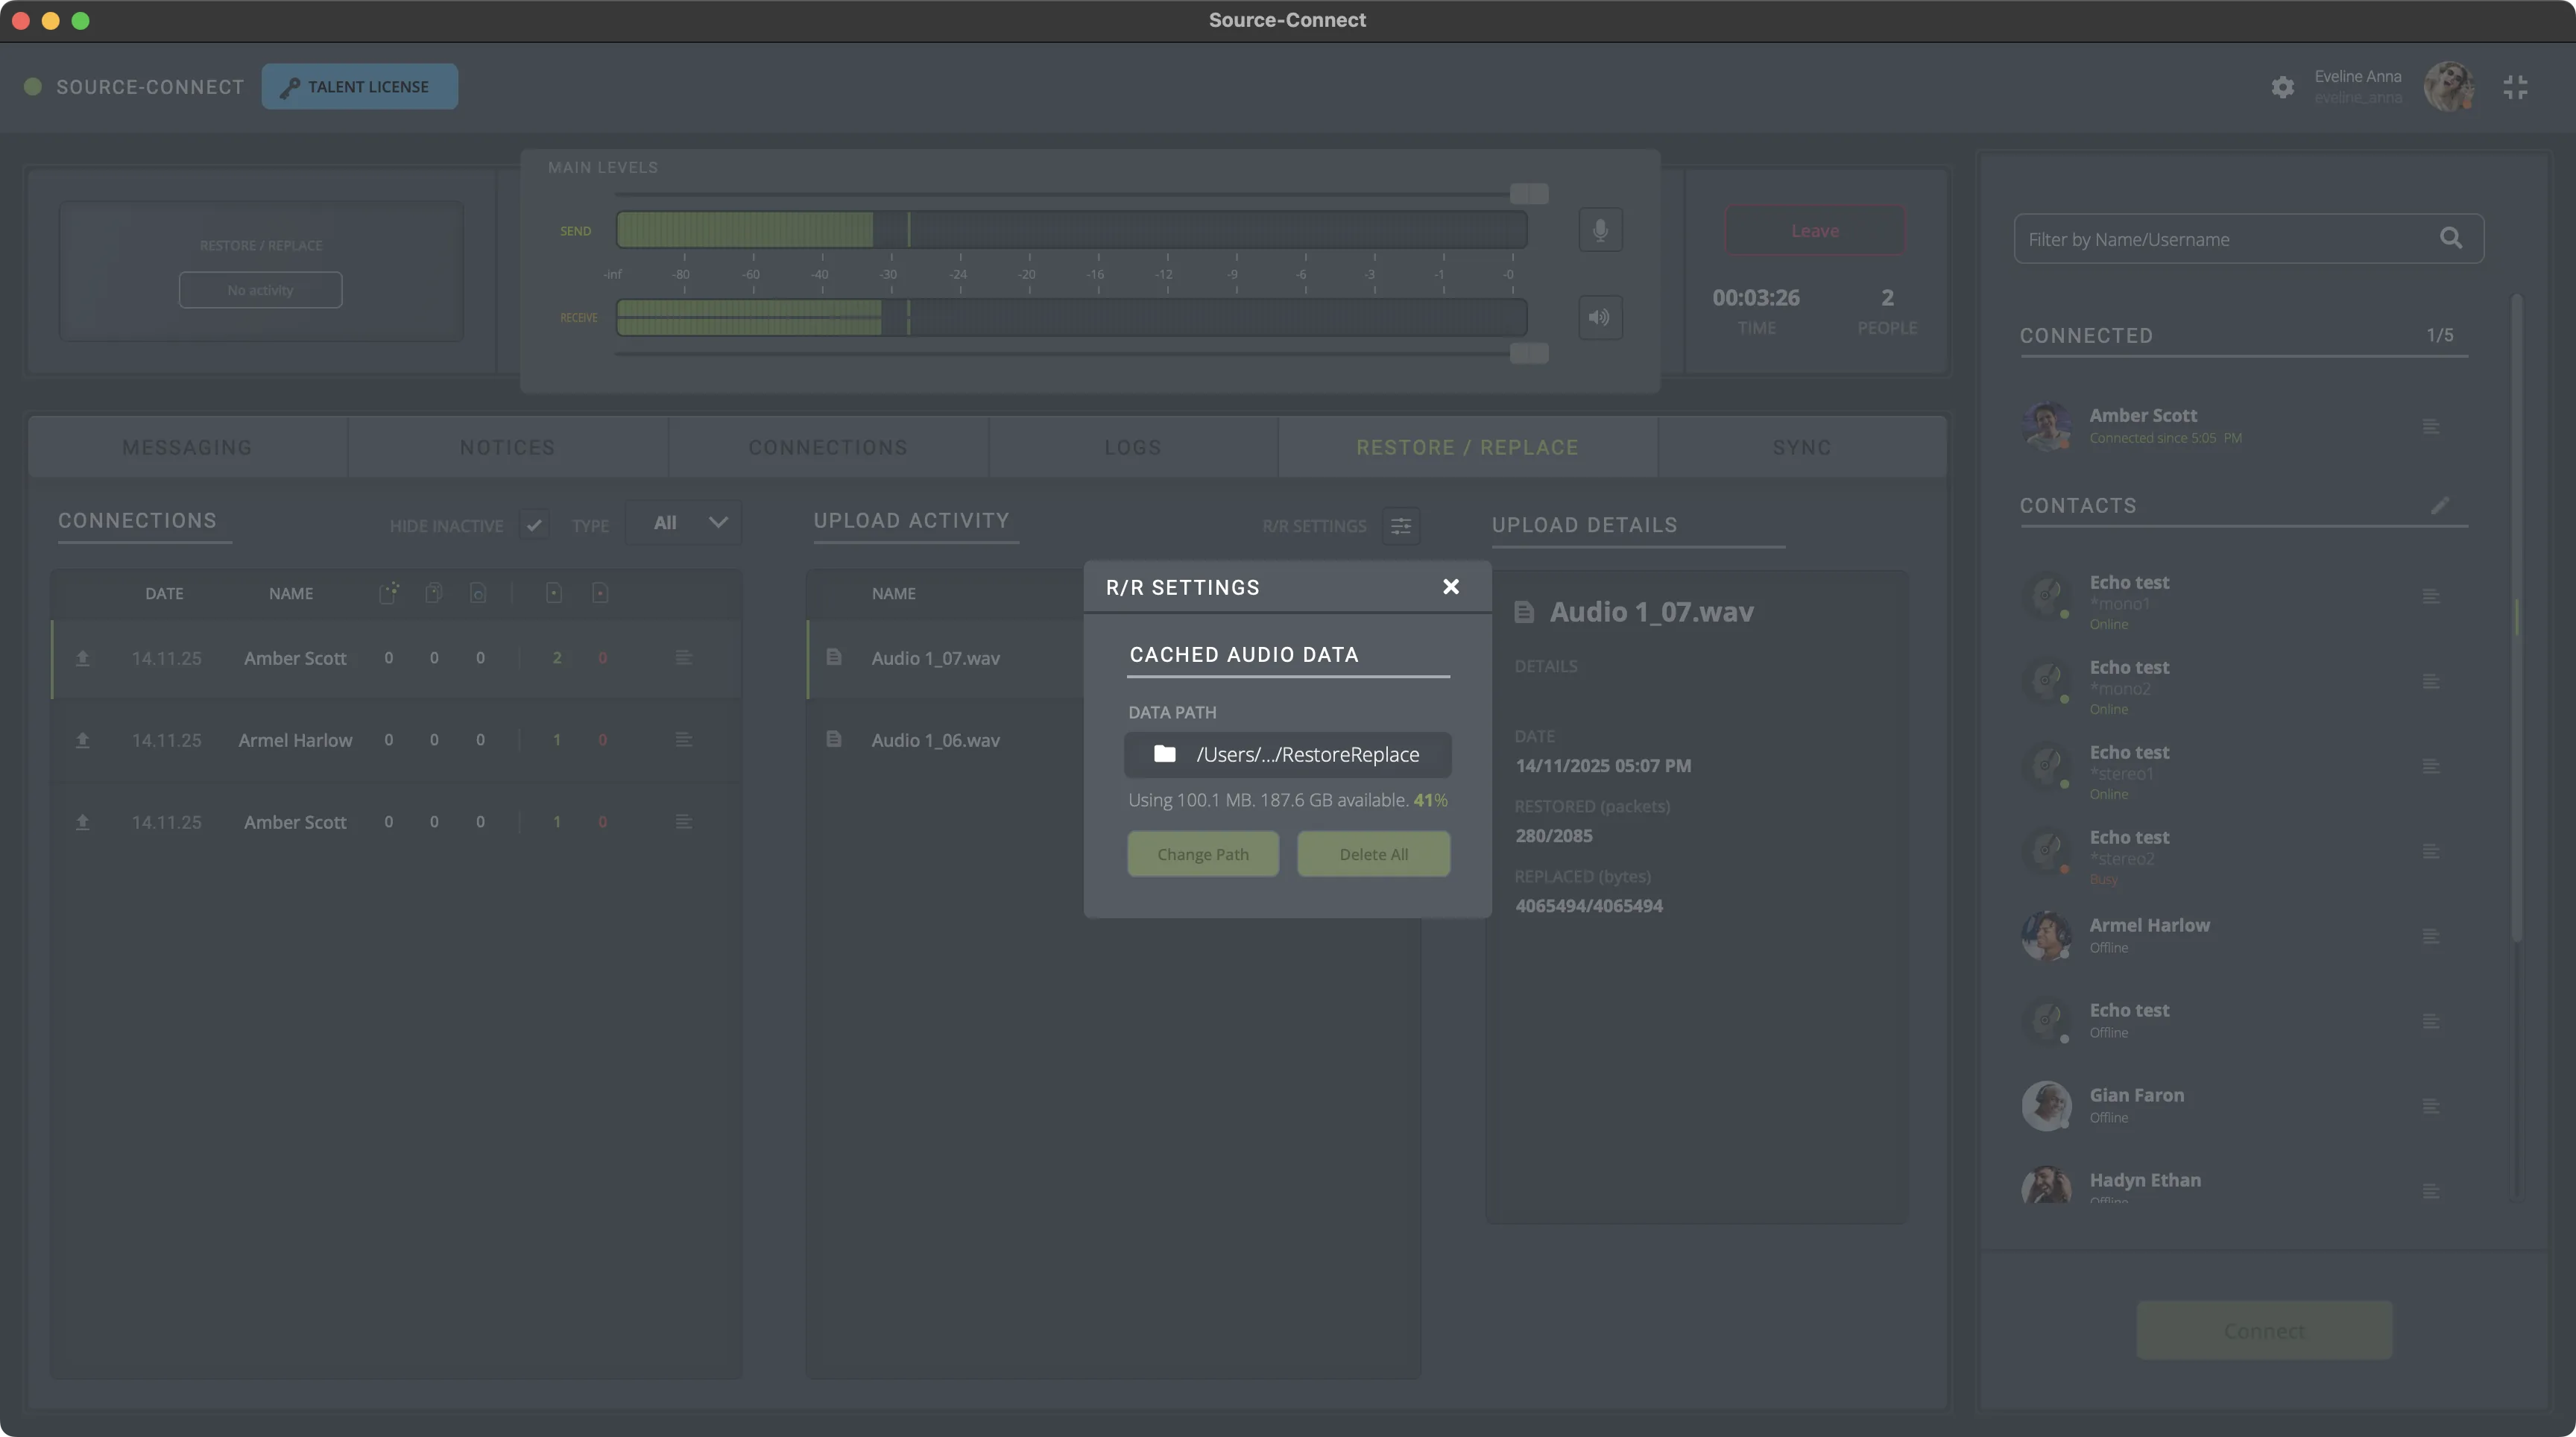Open menu for Echo test stereo1
2576x1437 pixels.
2431,767
